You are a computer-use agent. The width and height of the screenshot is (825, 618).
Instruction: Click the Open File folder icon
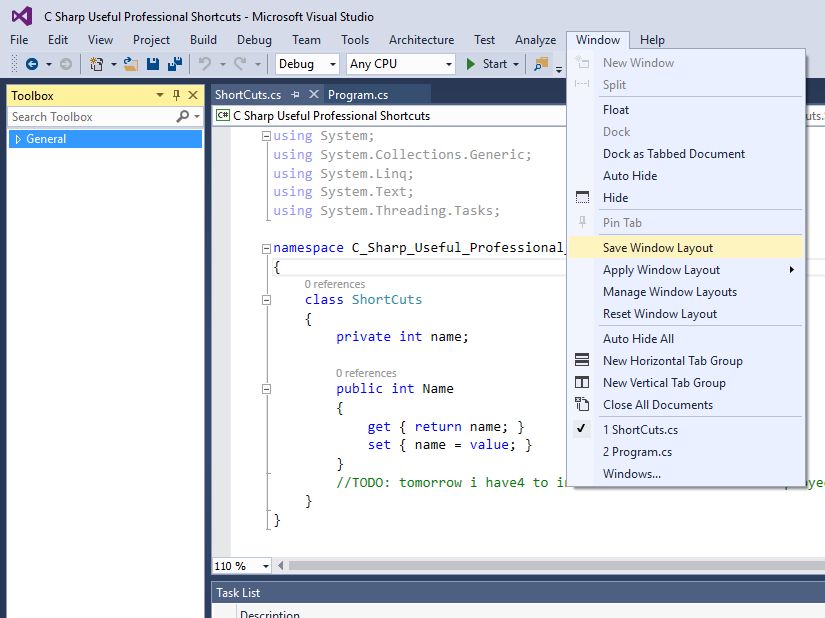(x=131, y=64)
